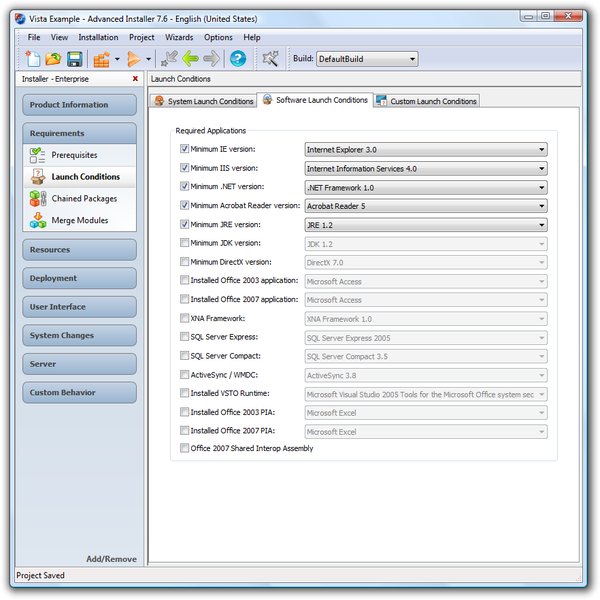Image resolution: width=600 pixels, height=600 pixels.
Task: Click the Save floppy disk icon
Action: point(75,59)
